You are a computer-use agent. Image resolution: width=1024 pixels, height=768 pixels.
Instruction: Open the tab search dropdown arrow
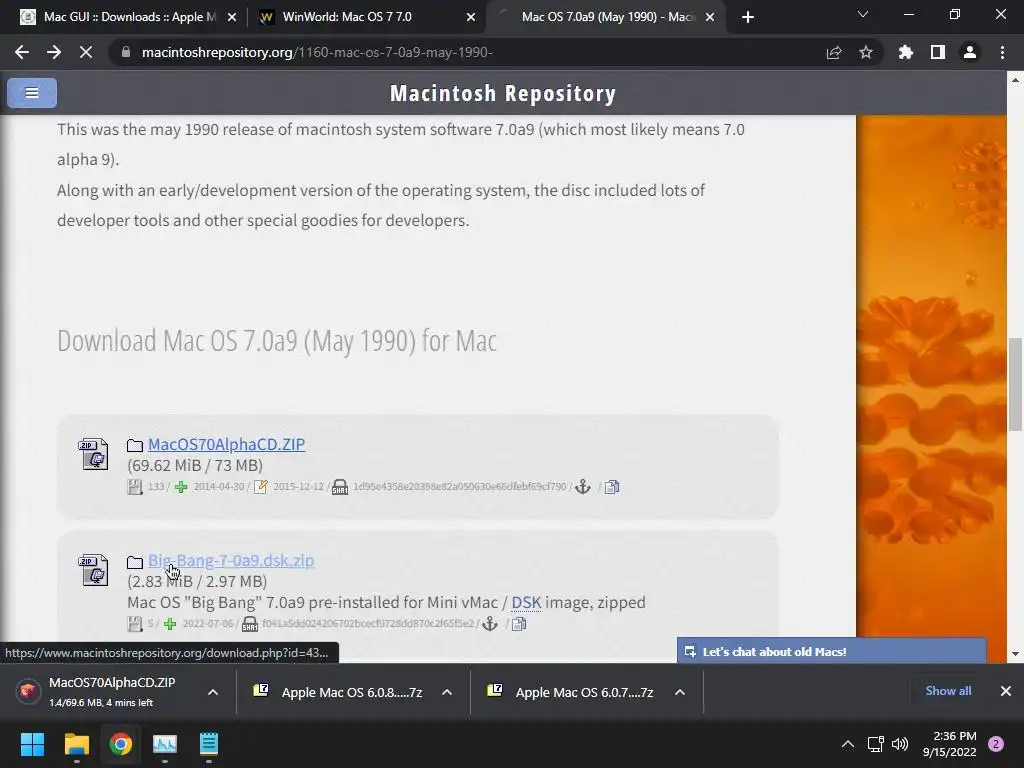[863, 15]
